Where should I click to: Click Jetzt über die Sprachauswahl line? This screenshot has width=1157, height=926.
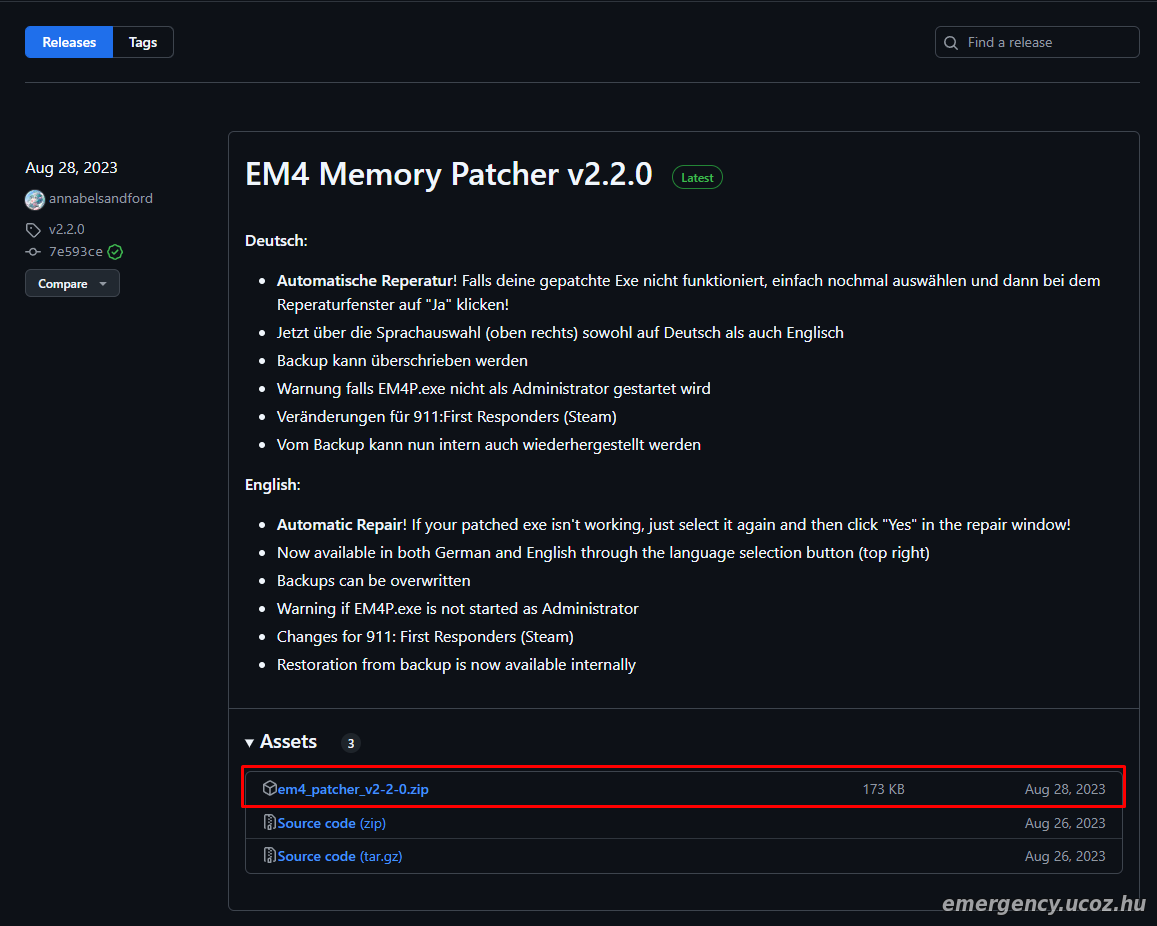click(560, 333)
